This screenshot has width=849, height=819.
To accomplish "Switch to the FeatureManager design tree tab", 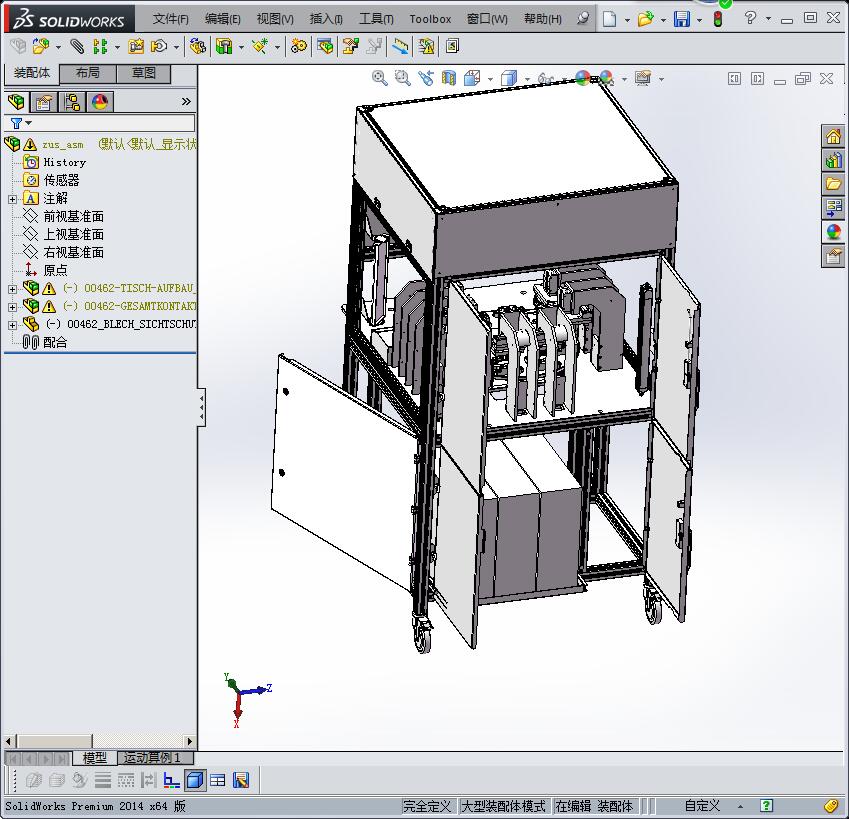I will [16, 102].
